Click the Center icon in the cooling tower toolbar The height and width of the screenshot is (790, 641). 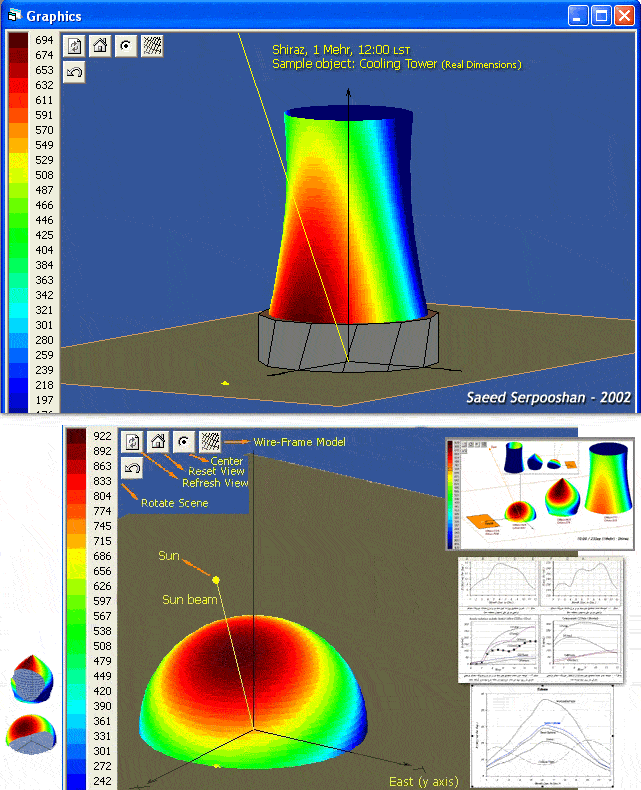coord(126,46)
